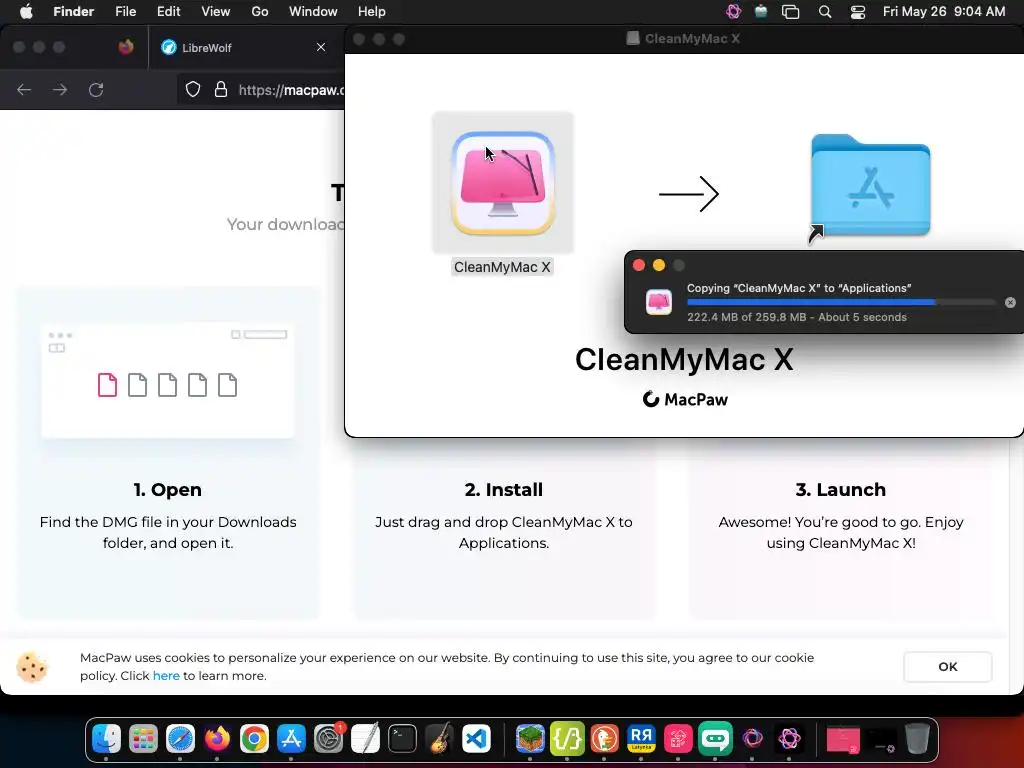Open the Latynka RЯ app in Dock

click(641, 739)
